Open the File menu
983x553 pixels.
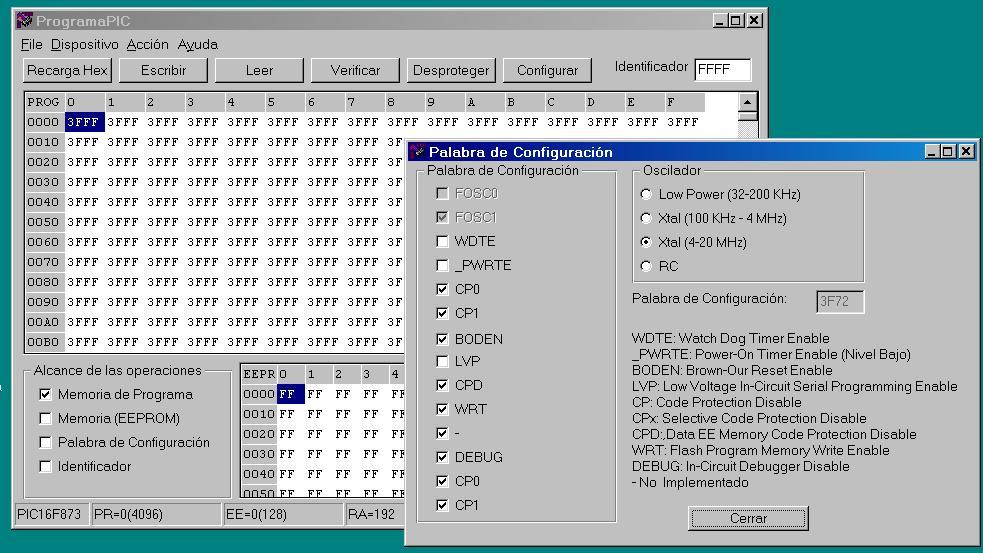point(32,44)
